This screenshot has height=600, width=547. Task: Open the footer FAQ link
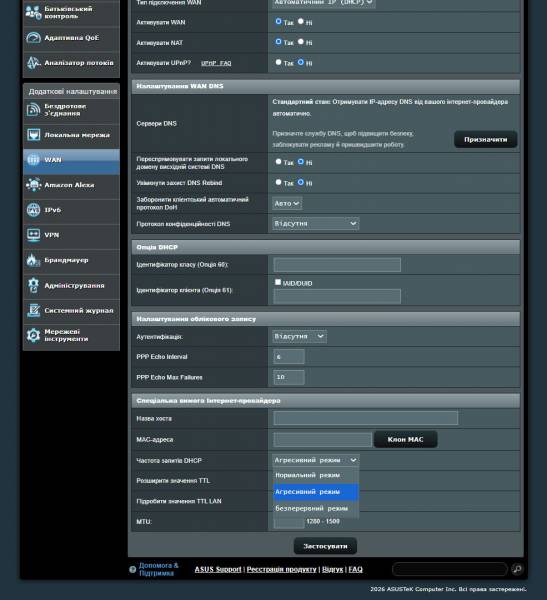355,569
